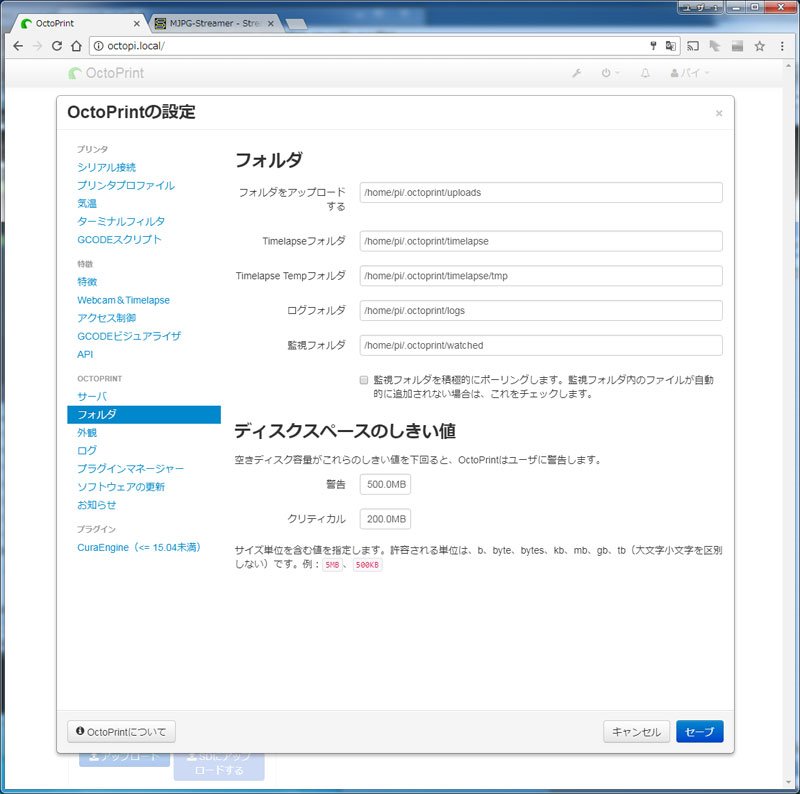
Task: Open the user account dropdown
Action: click(690, 73)
